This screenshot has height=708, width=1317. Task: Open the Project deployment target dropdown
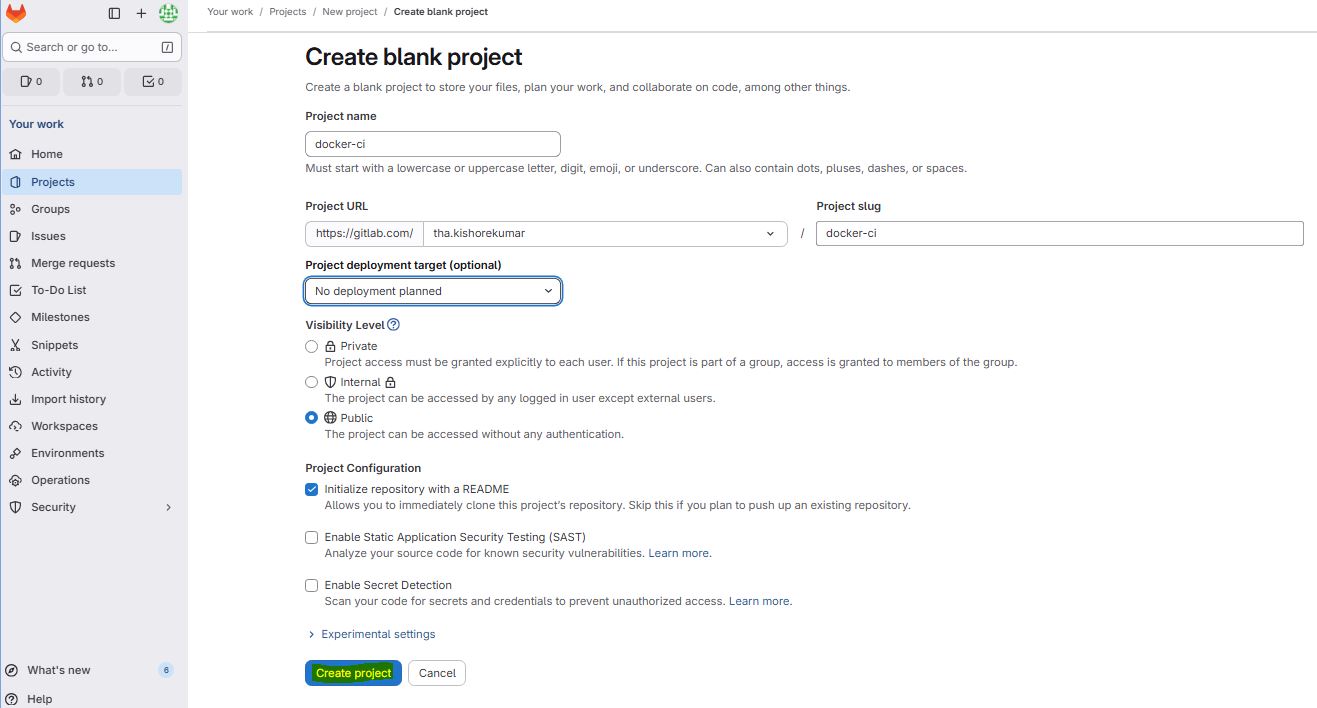pos(433,291)
